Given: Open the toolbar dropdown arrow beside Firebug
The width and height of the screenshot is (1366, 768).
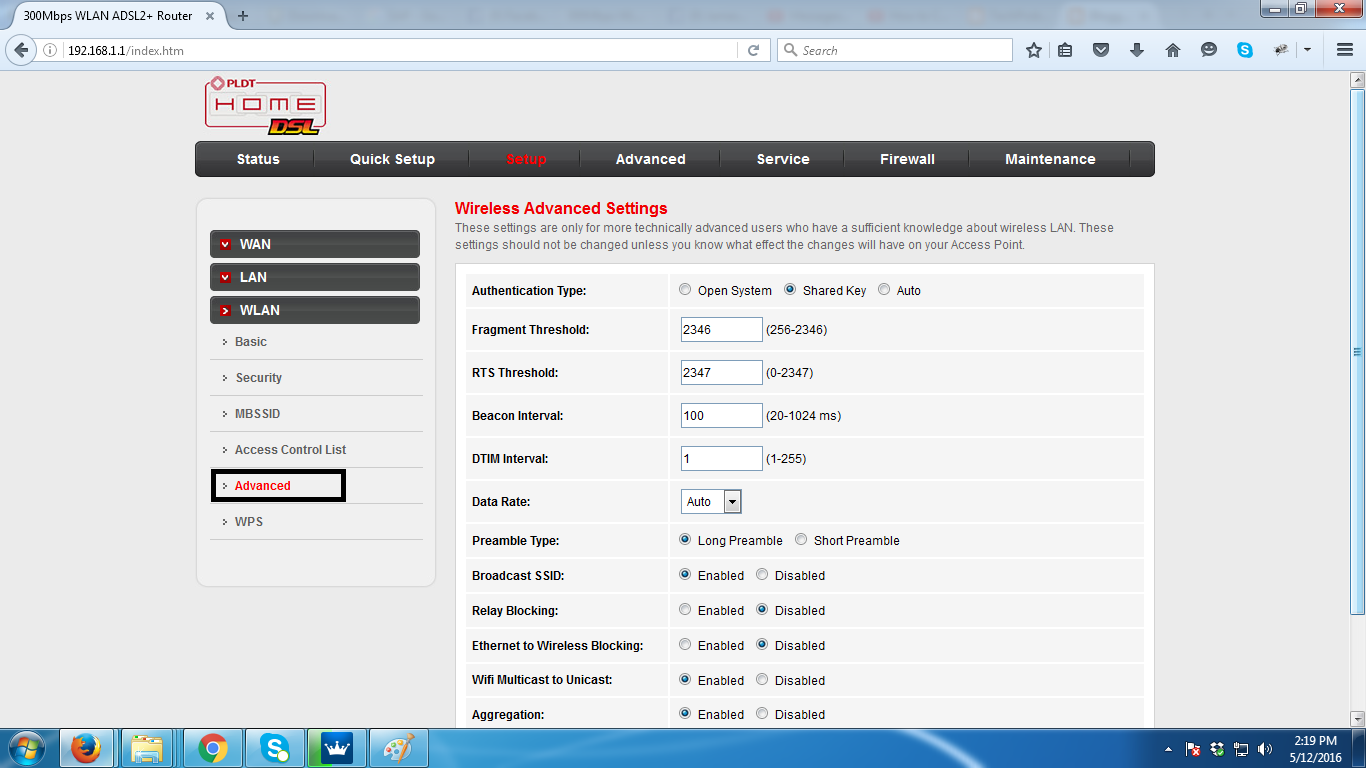Looking at the screenshot, I should click(x=1307, y=50).
